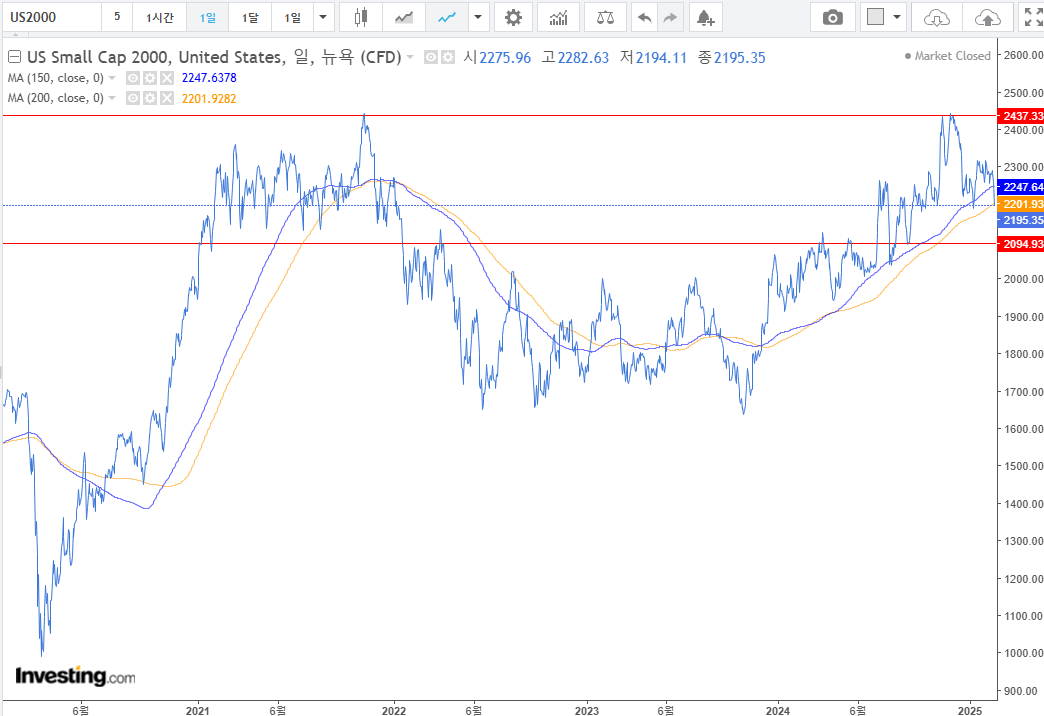
Task: Click the 2195.35 current price label
Action: [x=1021, y=220]
